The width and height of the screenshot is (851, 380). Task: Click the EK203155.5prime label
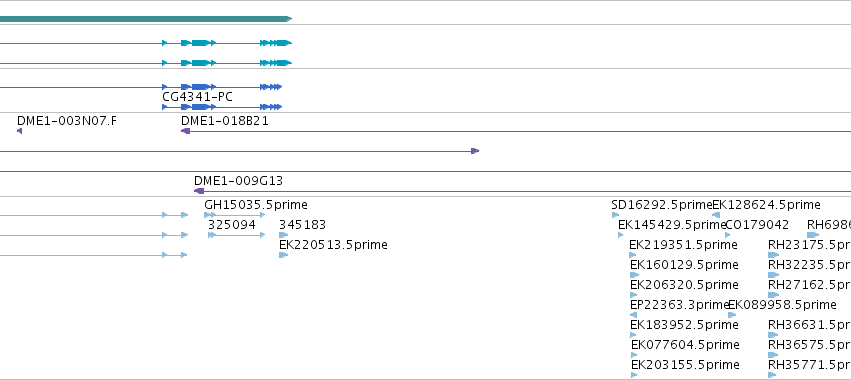[x=685, y=364]
